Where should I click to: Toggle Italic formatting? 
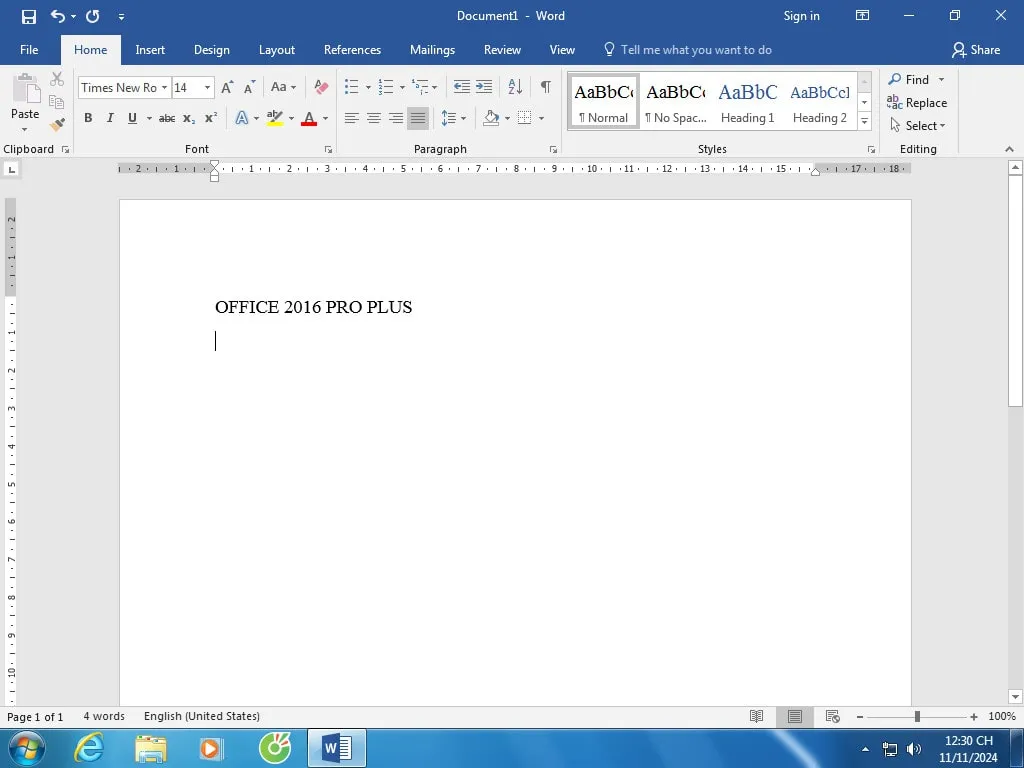tap(110, 118)
